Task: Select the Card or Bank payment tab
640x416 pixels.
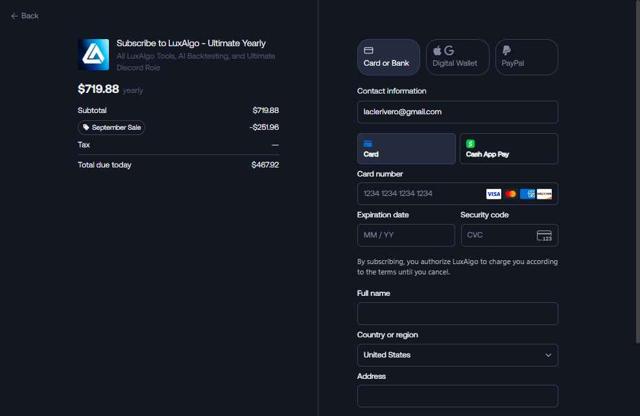Action: tap(388, 57)
